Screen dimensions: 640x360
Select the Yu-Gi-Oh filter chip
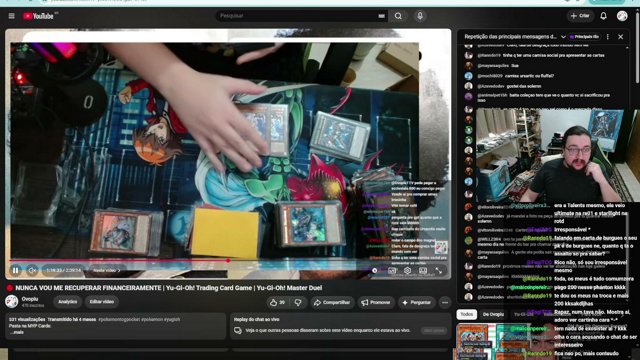pos(523,314)
